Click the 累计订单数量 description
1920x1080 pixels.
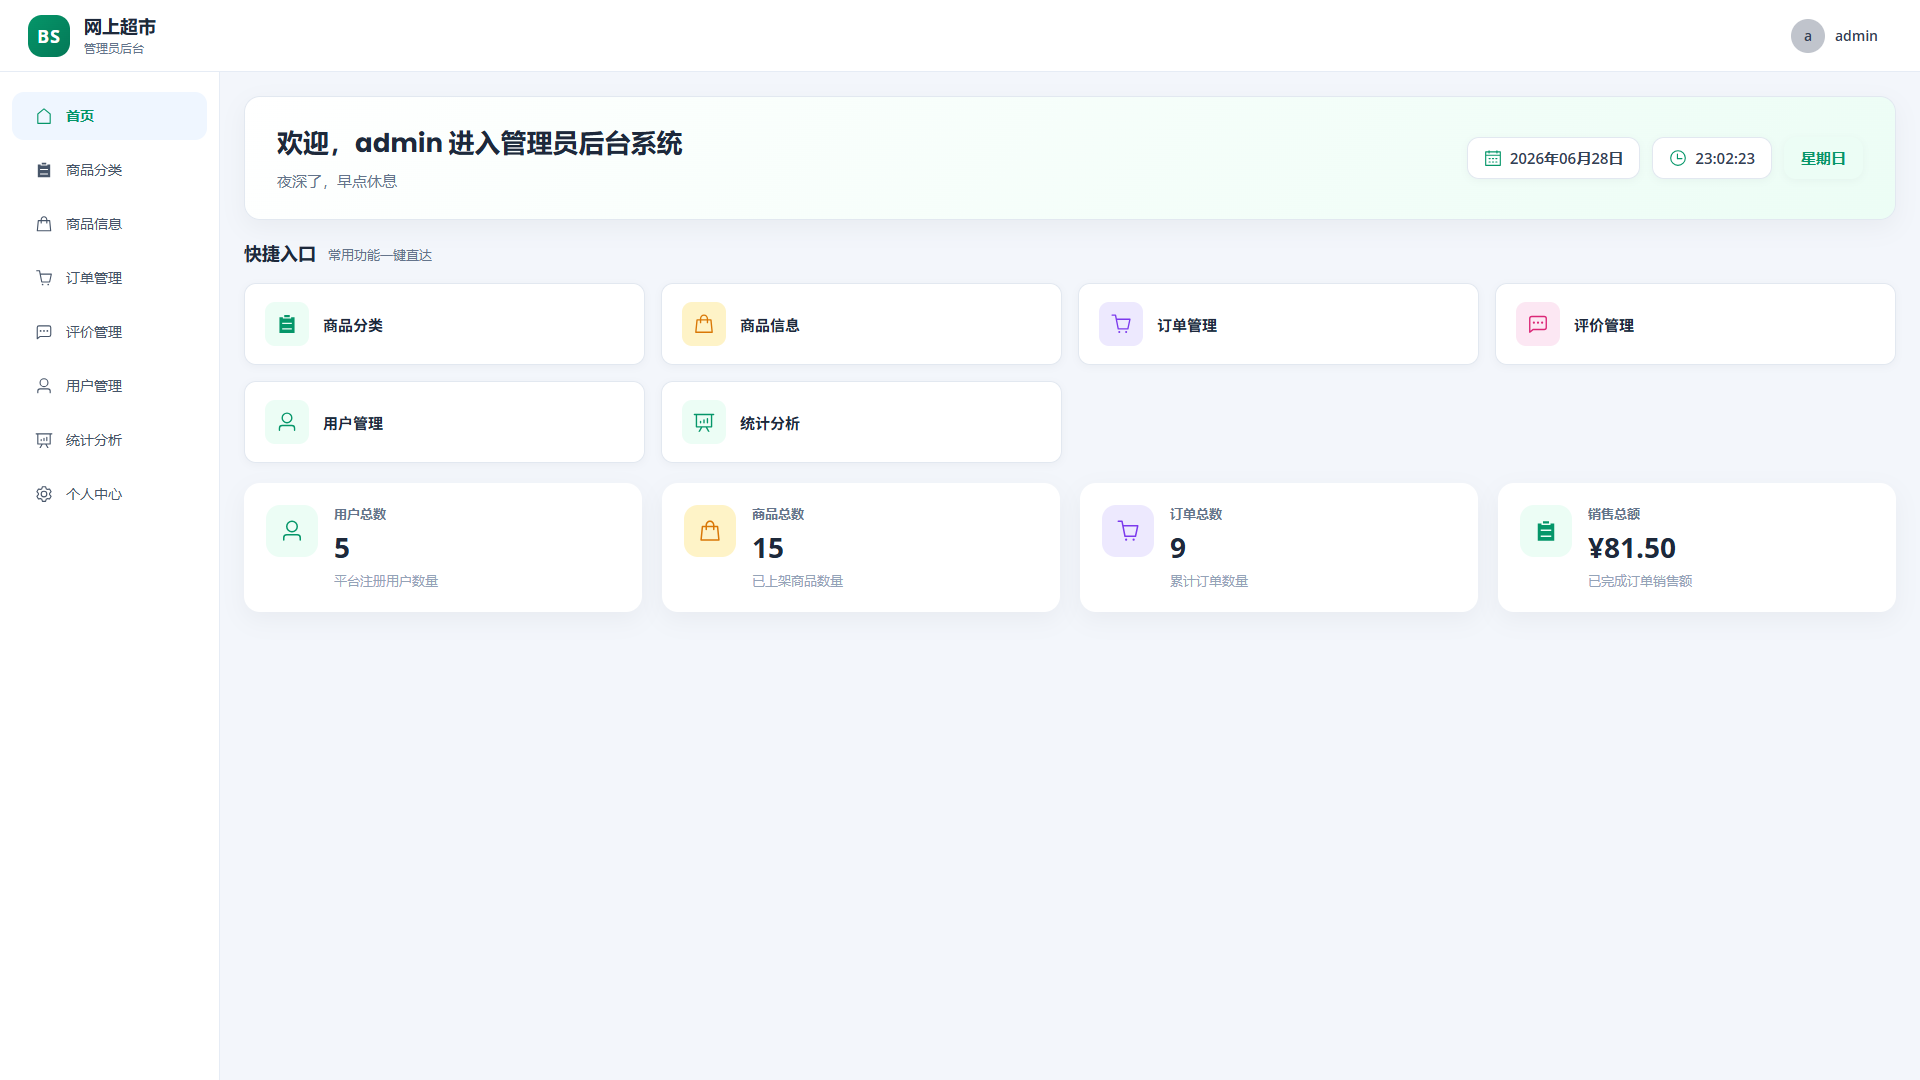[x=1209, y=581]
